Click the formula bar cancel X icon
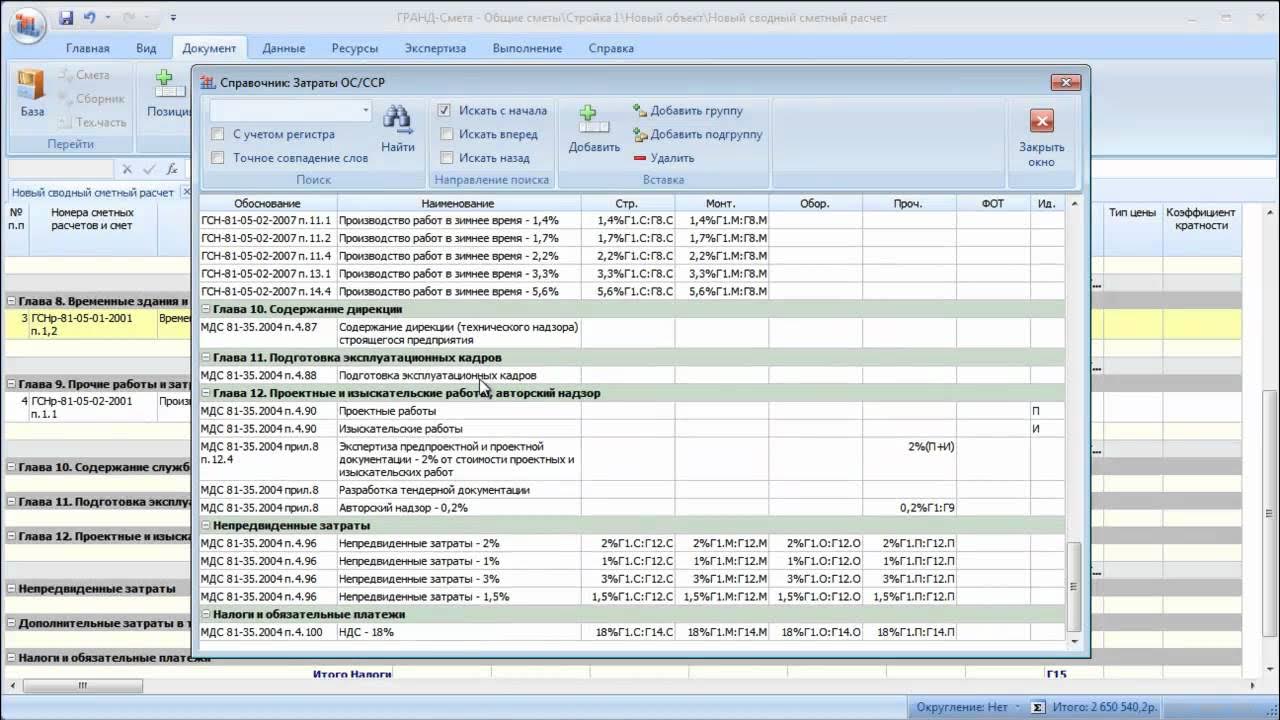The image size is (1280, 720). (127, 169)
